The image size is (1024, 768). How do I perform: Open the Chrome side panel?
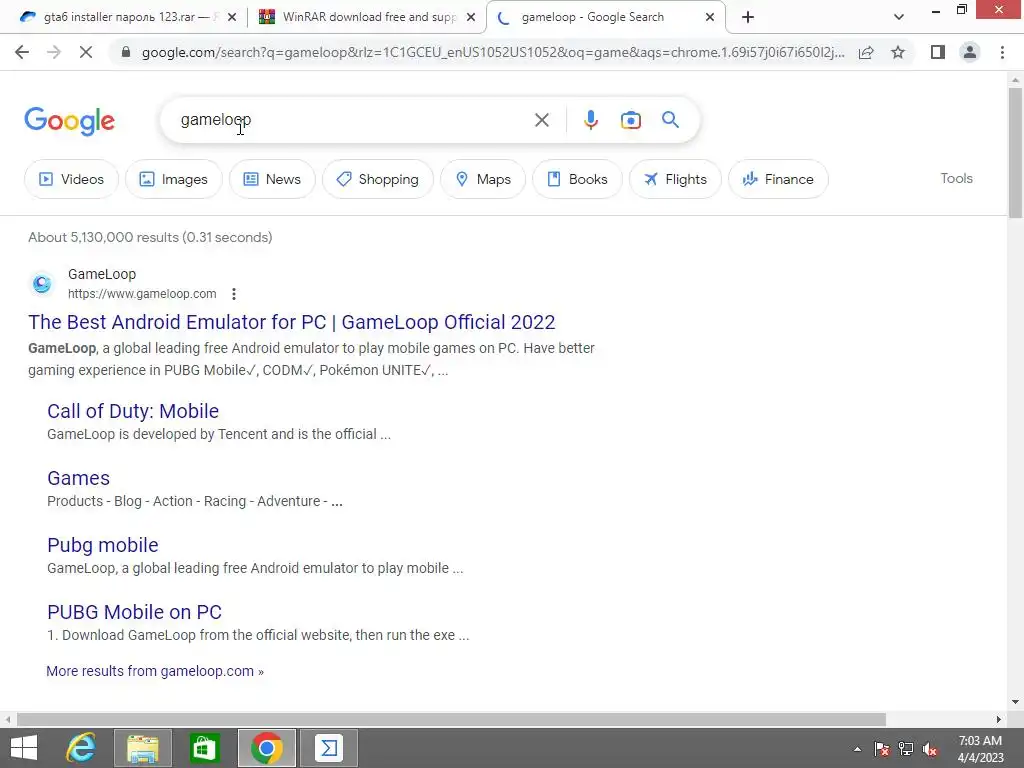[938, 52]
